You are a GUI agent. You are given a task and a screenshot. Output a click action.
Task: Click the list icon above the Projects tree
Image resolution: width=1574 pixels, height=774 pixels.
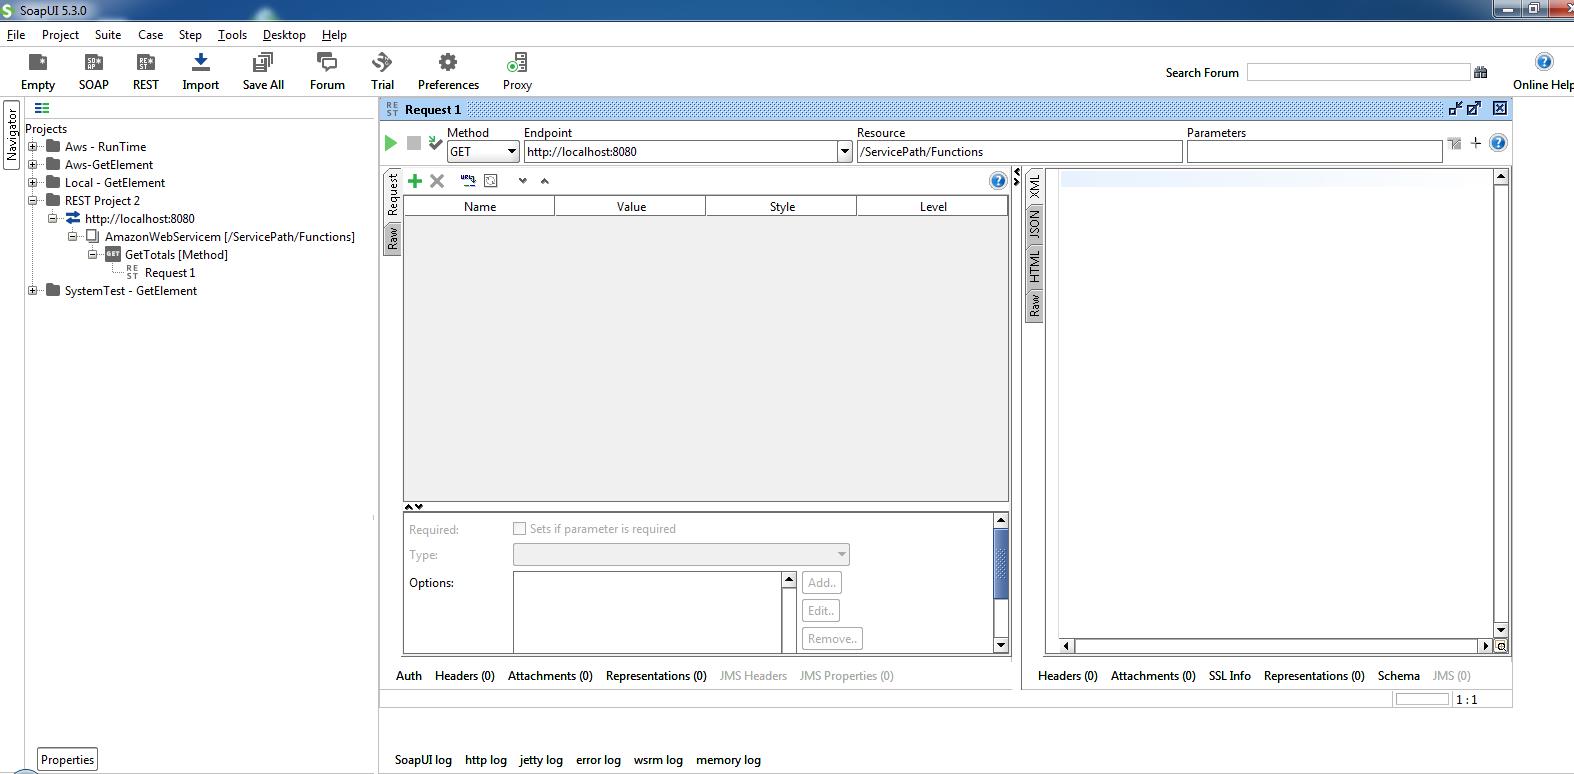pyautogui.click(x=42, y=108)
